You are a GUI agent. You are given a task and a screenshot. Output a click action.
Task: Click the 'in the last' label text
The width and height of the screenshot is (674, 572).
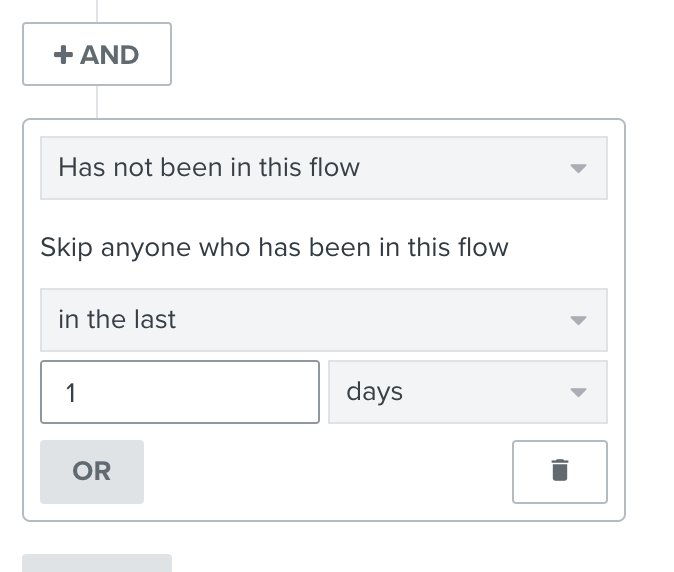point(117,319)
